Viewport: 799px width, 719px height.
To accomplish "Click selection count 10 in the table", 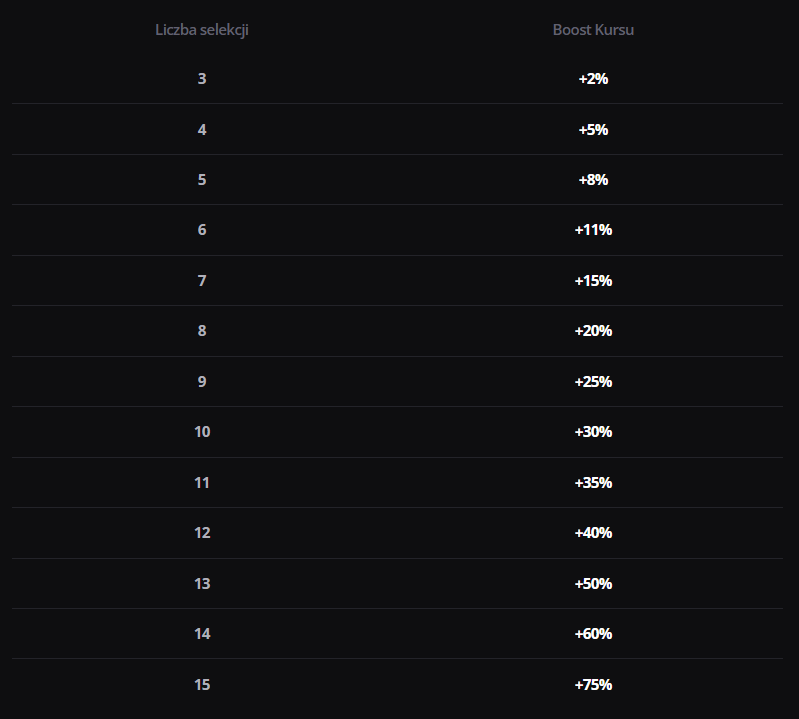I will click(202, 432).
